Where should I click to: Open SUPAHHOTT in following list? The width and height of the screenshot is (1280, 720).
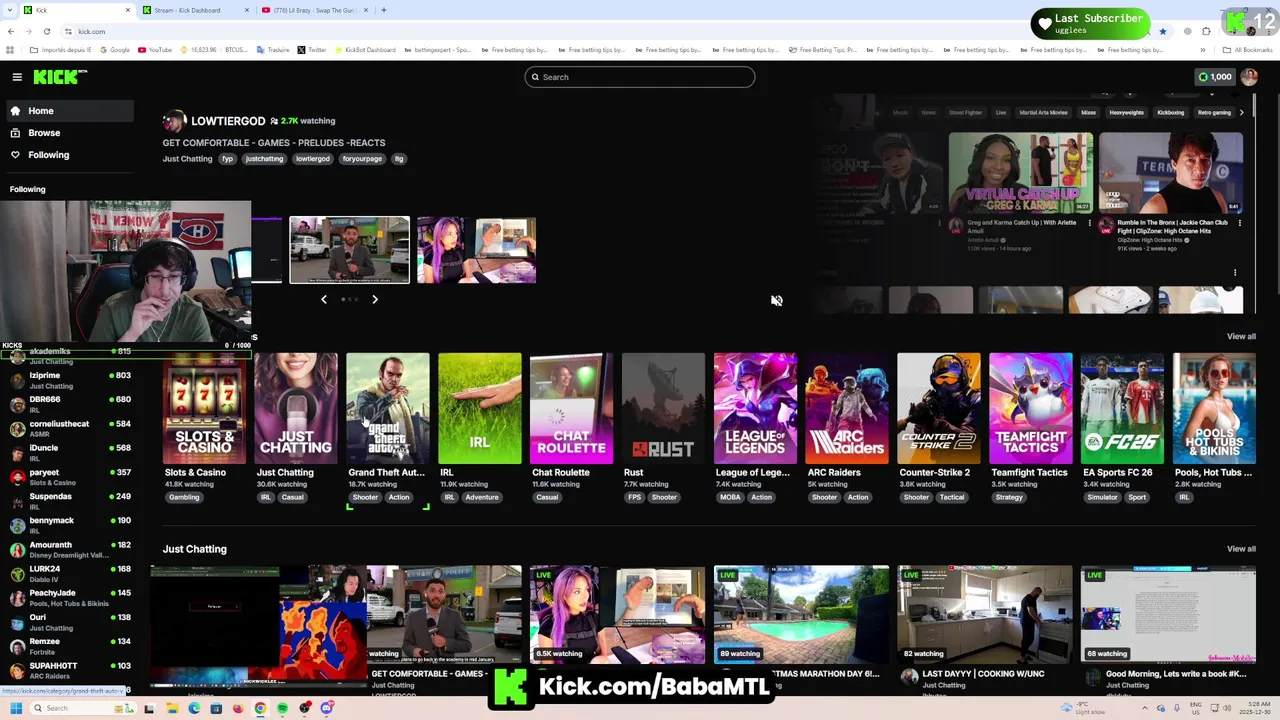coord(70,670)
